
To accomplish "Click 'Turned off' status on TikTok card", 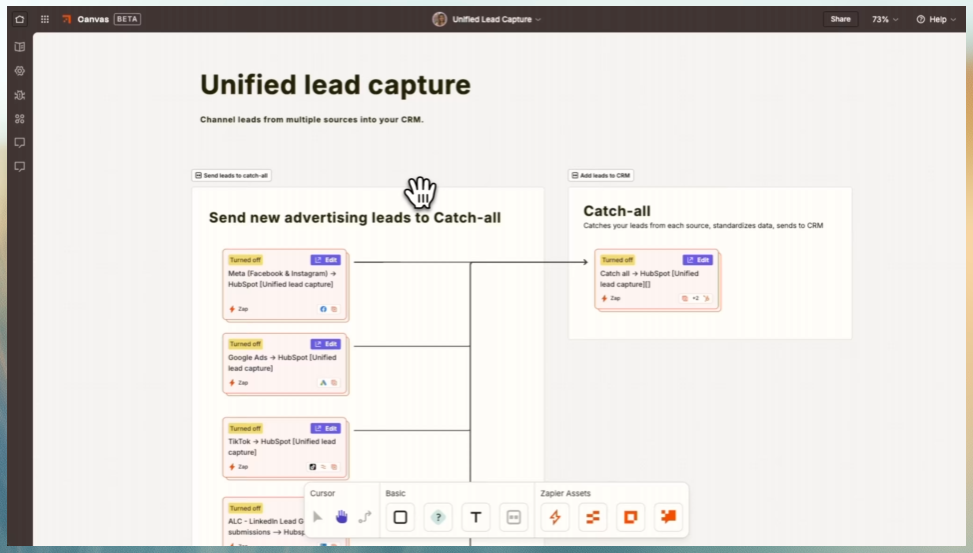I will pos(245,428).
